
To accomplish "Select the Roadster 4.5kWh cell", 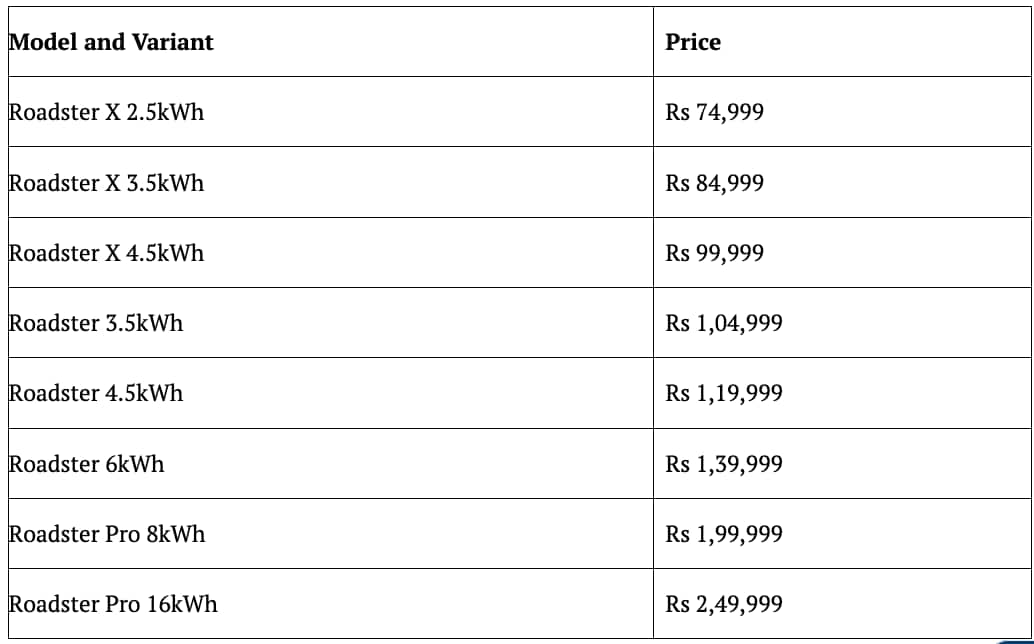I will click(330, 393).
